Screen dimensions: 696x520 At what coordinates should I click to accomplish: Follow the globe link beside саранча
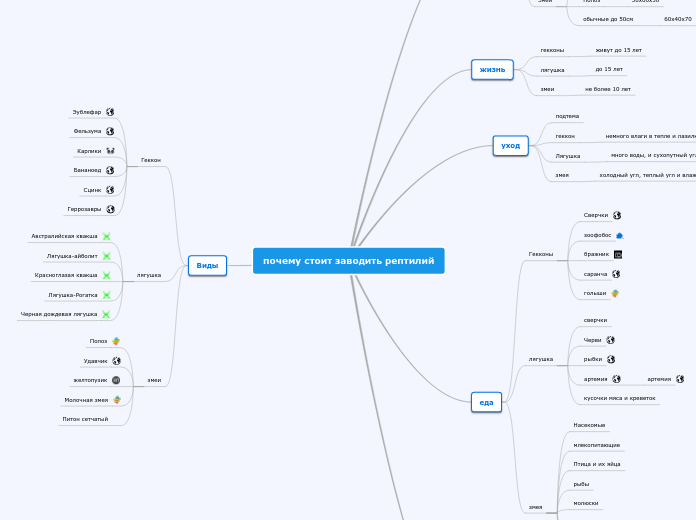click(616, 274)
